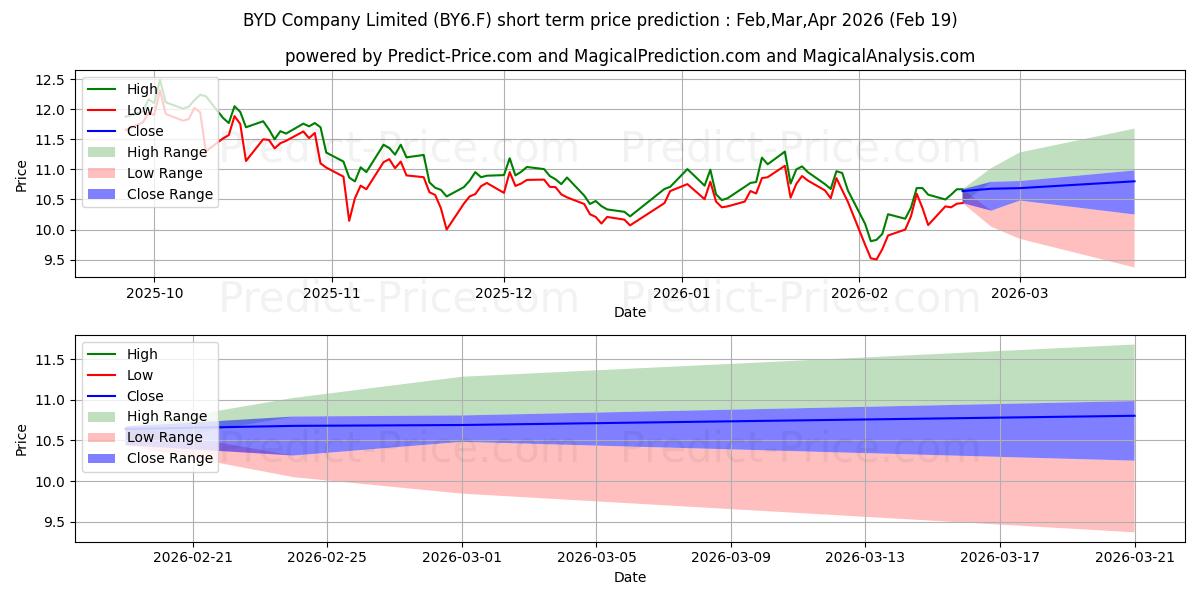Click the 2026-03-01 tick on bottom x-axis

462,557
